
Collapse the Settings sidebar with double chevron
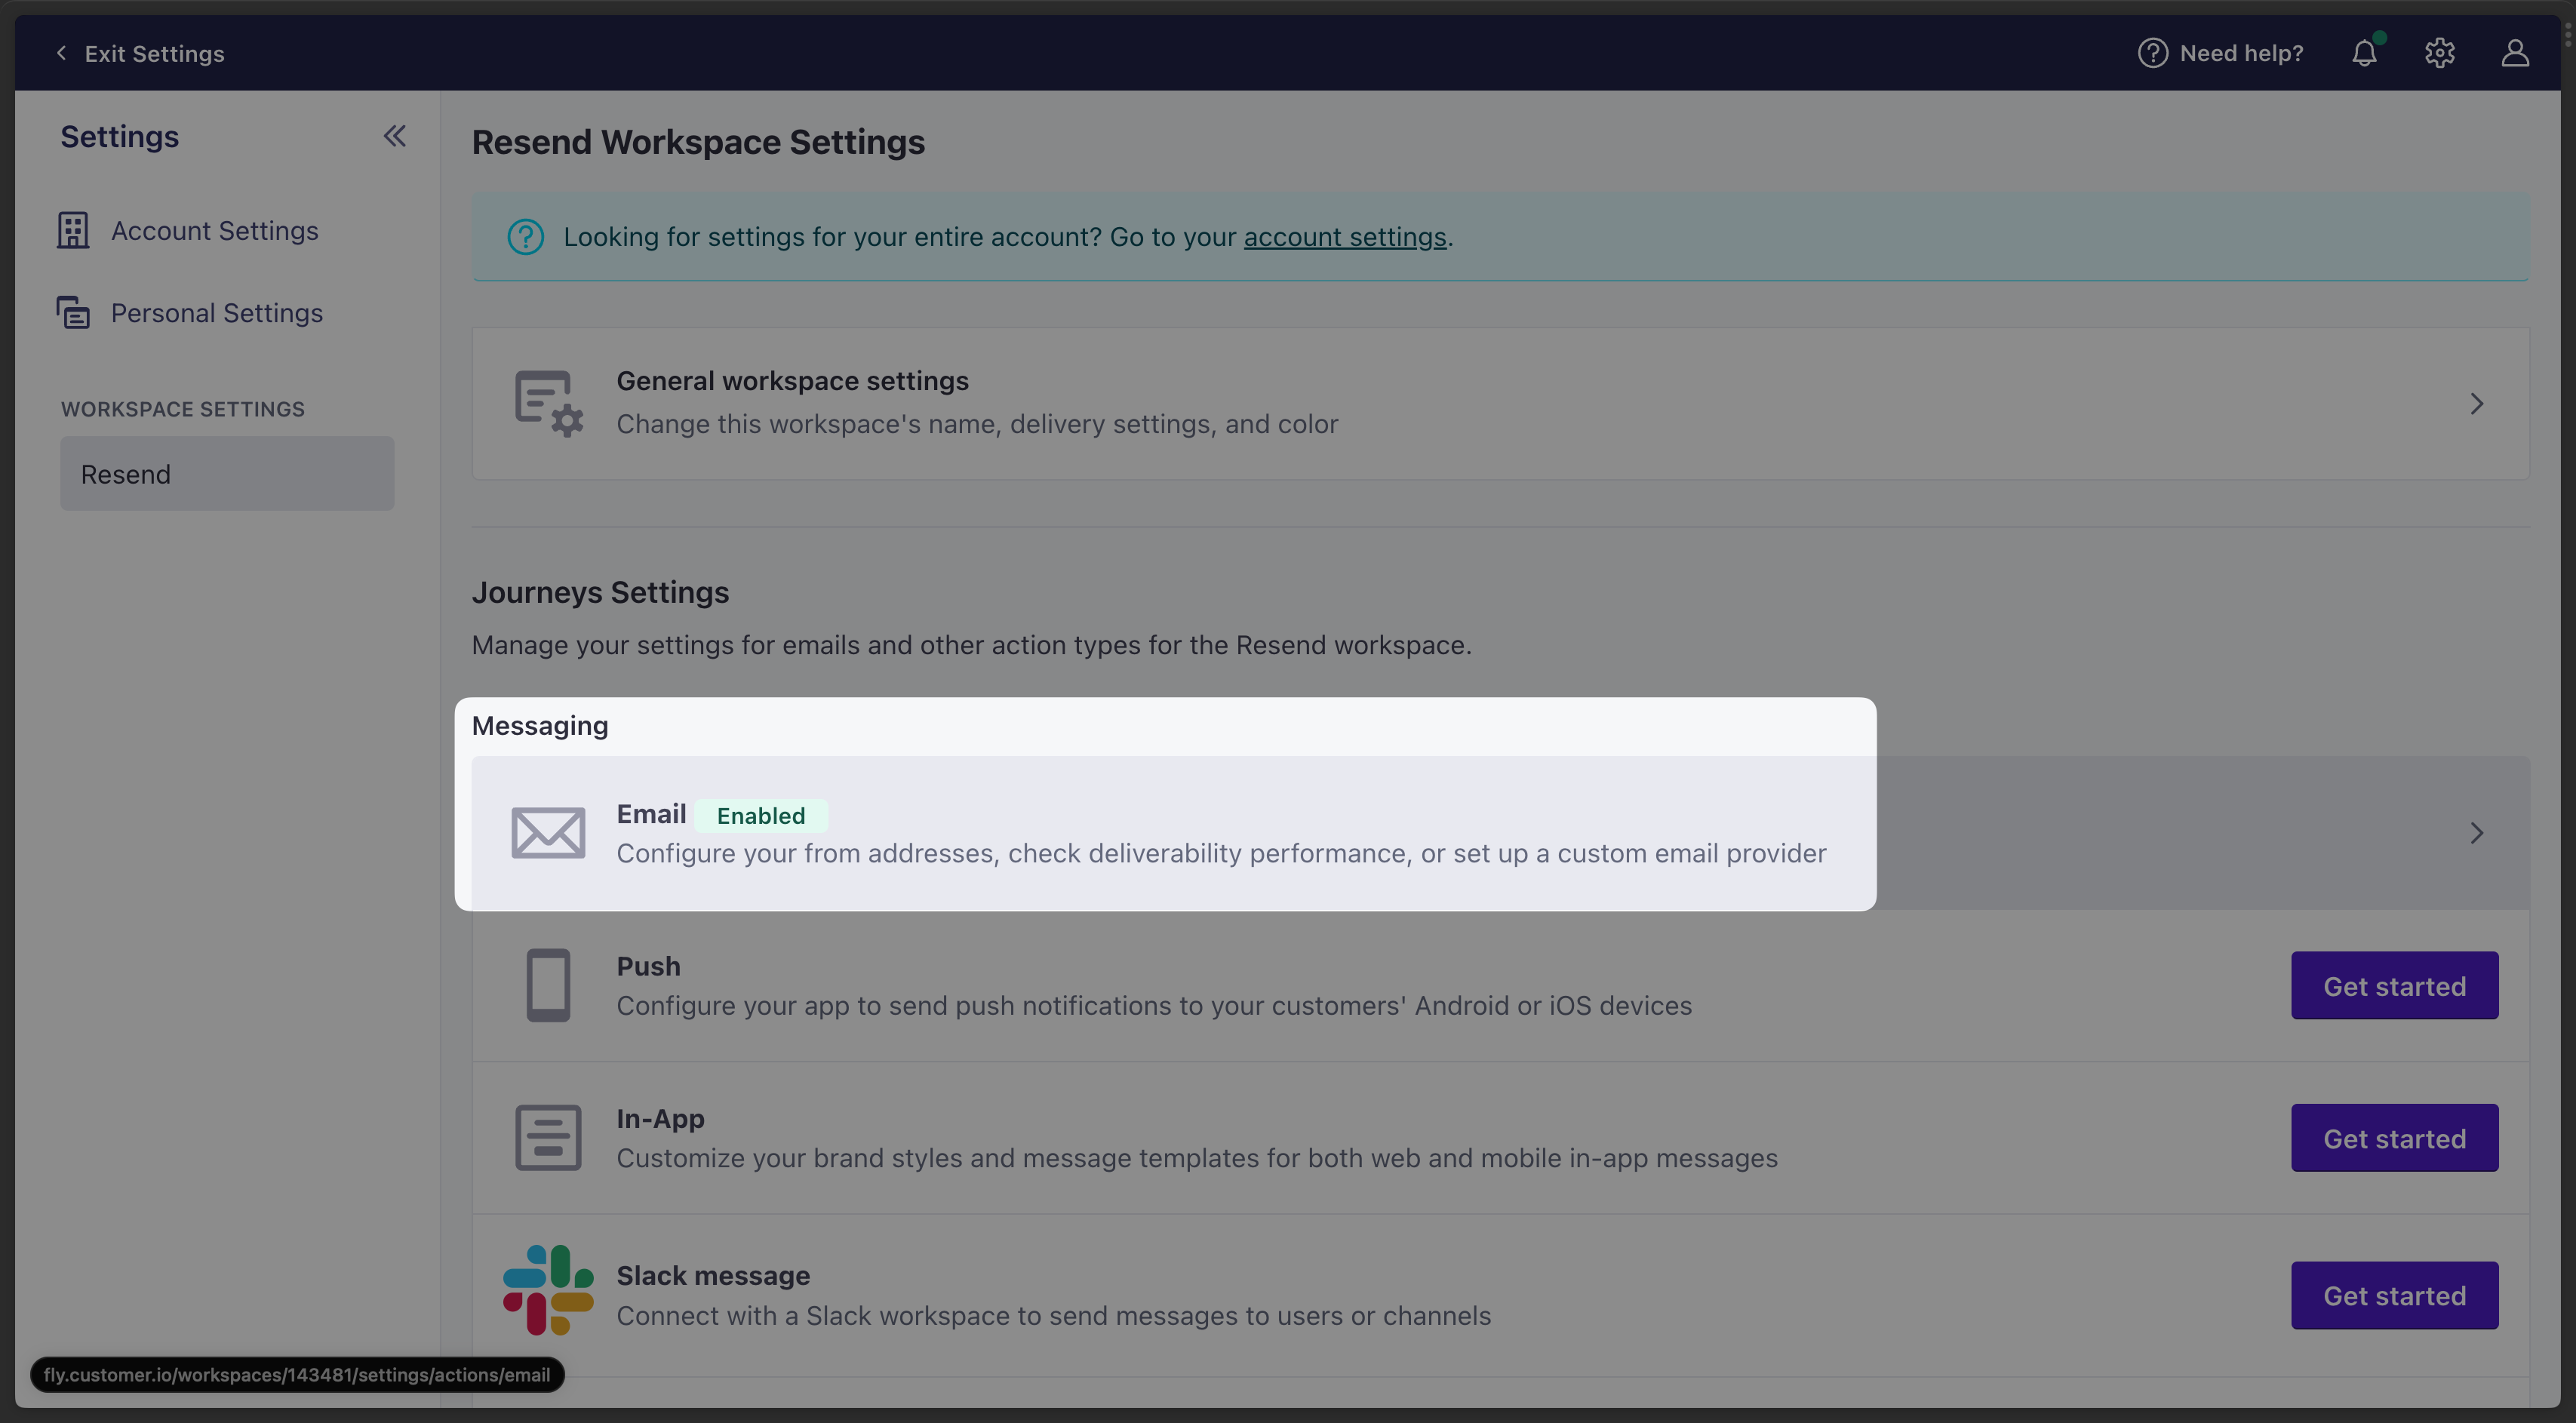coord(395,136)
